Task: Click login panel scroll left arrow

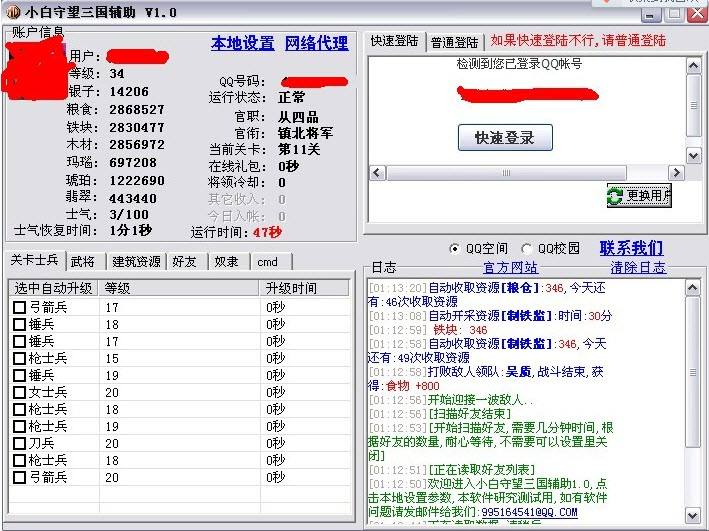Action: tap(378, 173)
